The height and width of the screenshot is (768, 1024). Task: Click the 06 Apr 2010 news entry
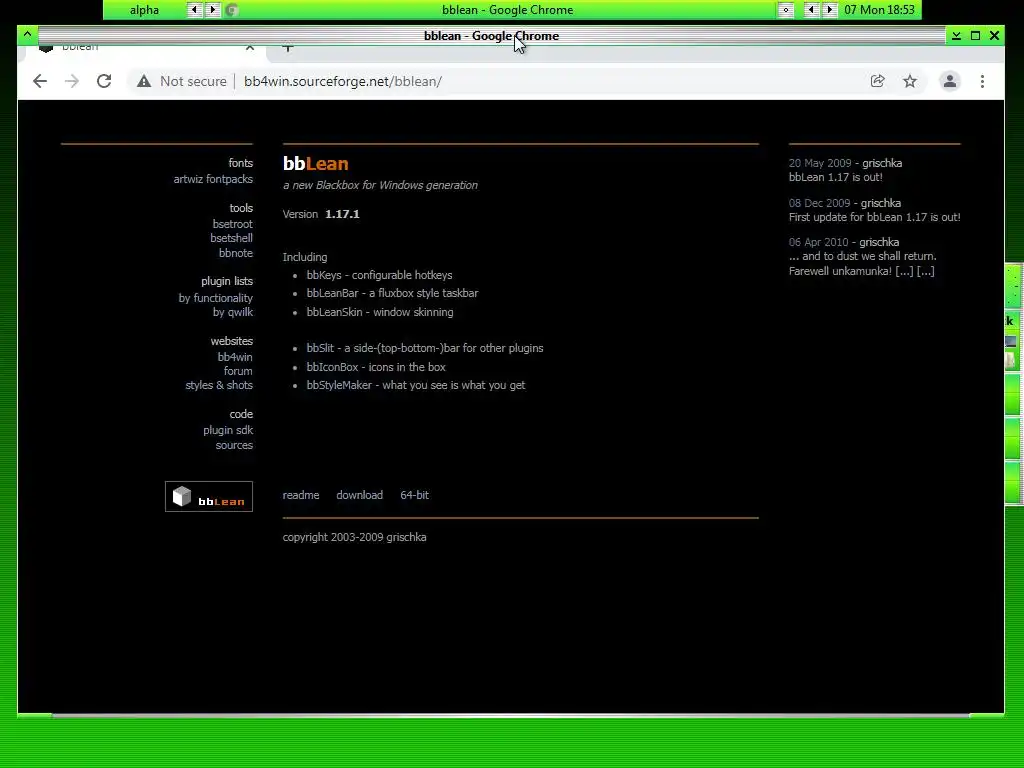pos(862,257)
